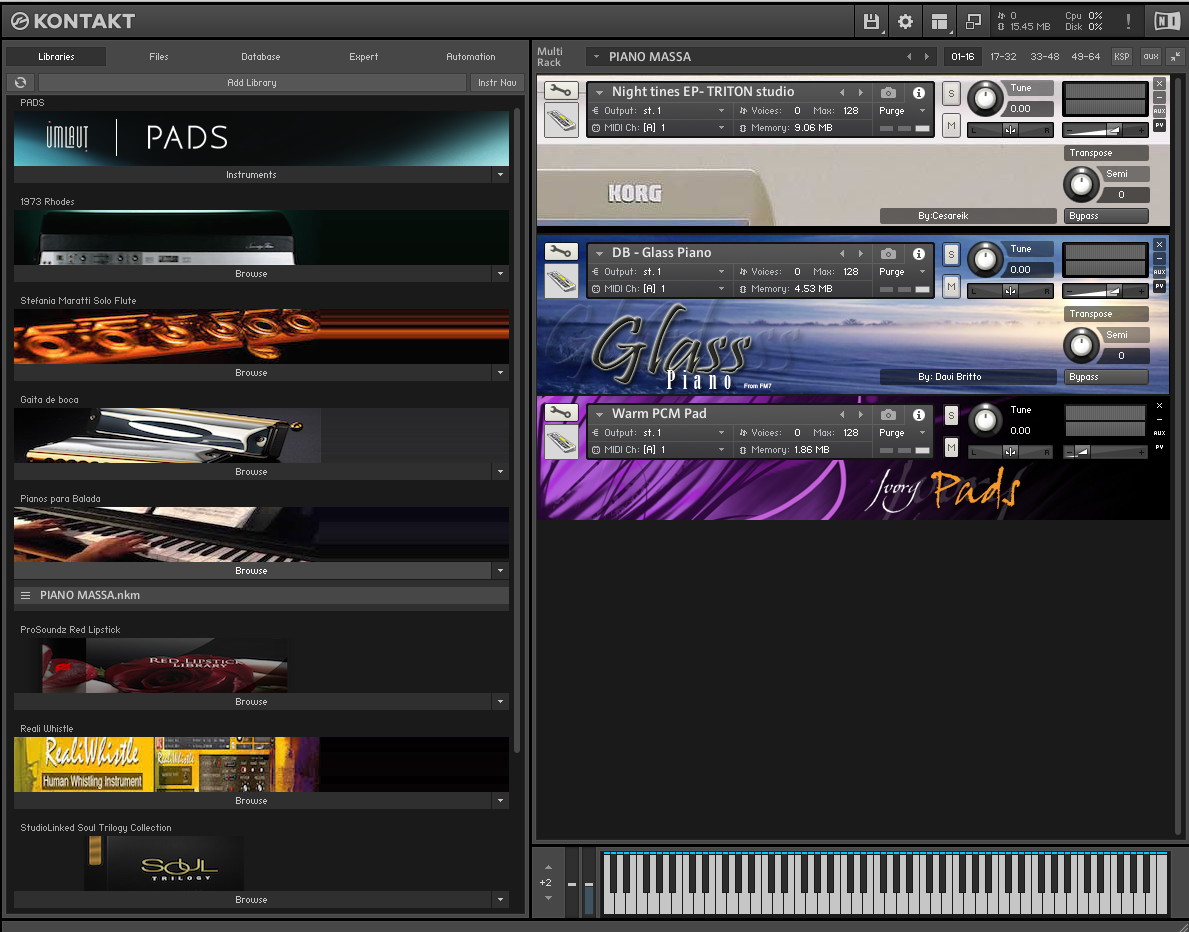The image size is (1189, 932).
Task: Switch to the Expert tab
Action: pyautogui.click(x=364, y=57)
